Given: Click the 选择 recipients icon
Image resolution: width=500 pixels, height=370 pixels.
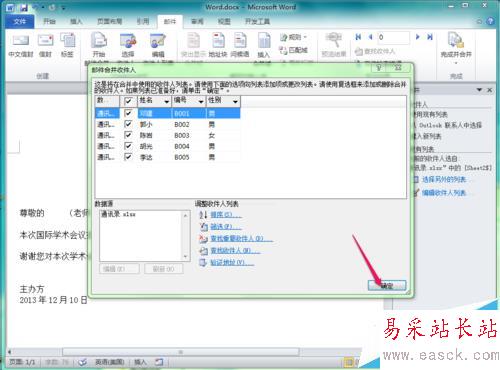Looking at the screenshot, I should (128, 41).
